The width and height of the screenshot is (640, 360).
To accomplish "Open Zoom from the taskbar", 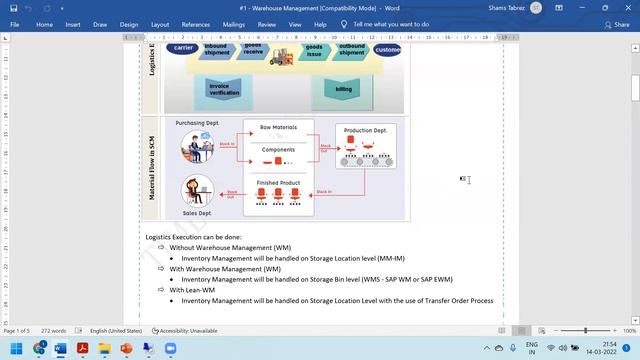I will (171, 349).
